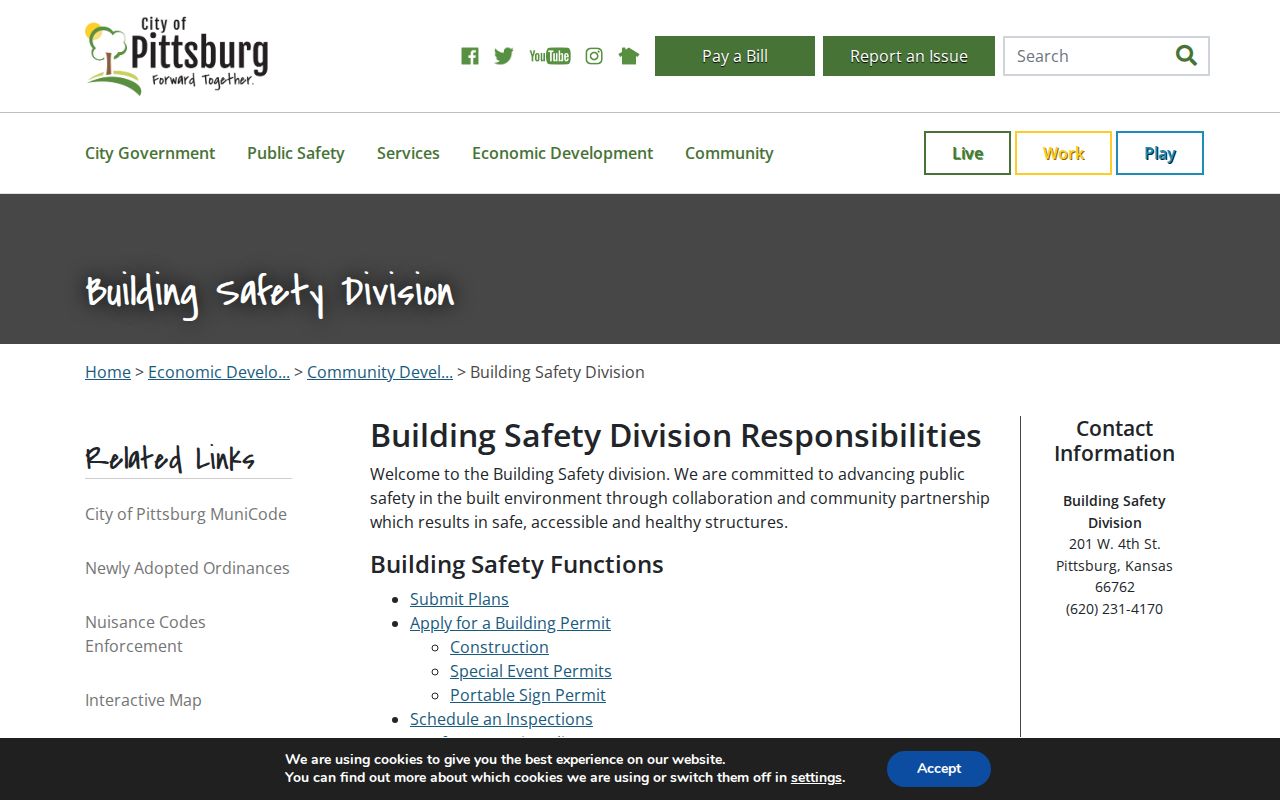The image size is (1280, 800).
Task: Follow the Submit Plans link
Action: pyautogui.click(x=459, y=599)
